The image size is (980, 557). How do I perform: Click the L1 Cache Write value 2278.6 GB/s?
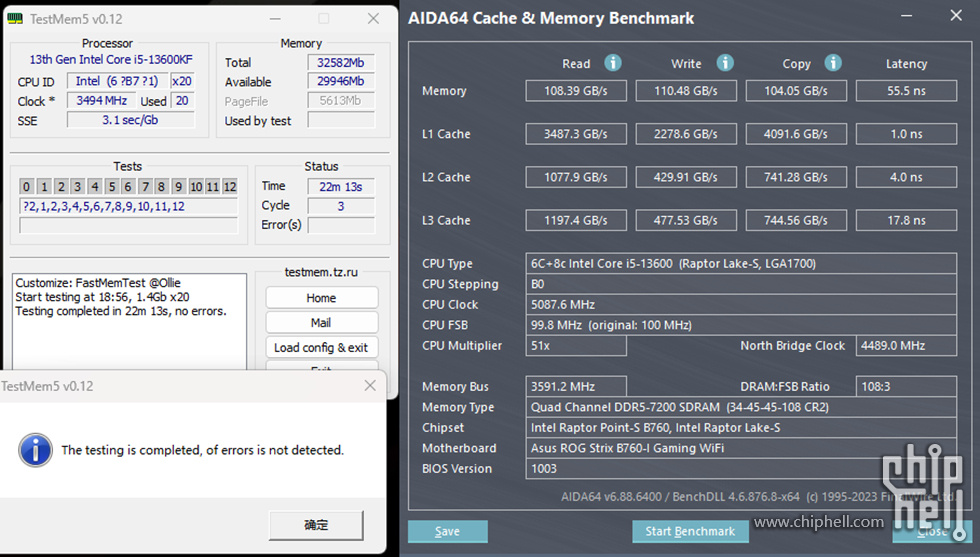click(x=686, y=134)
